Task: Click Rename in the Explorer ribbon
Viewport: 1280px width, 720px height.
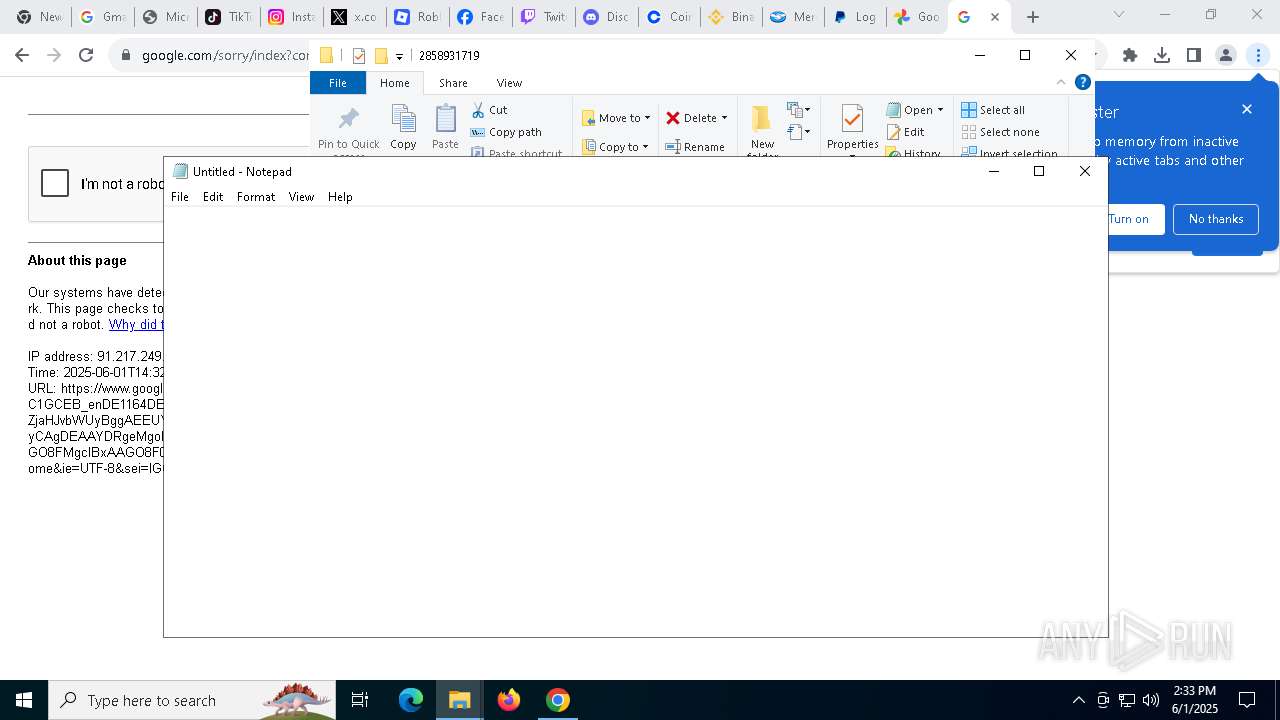Action: click(695, 147)
